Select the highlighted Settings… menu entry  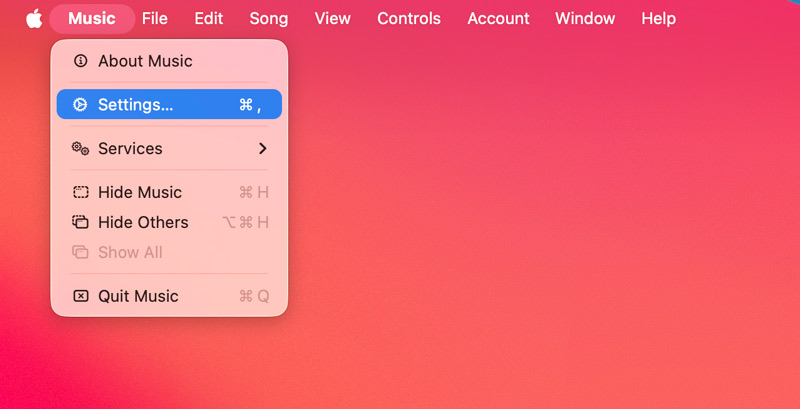[x=169, y=105]
